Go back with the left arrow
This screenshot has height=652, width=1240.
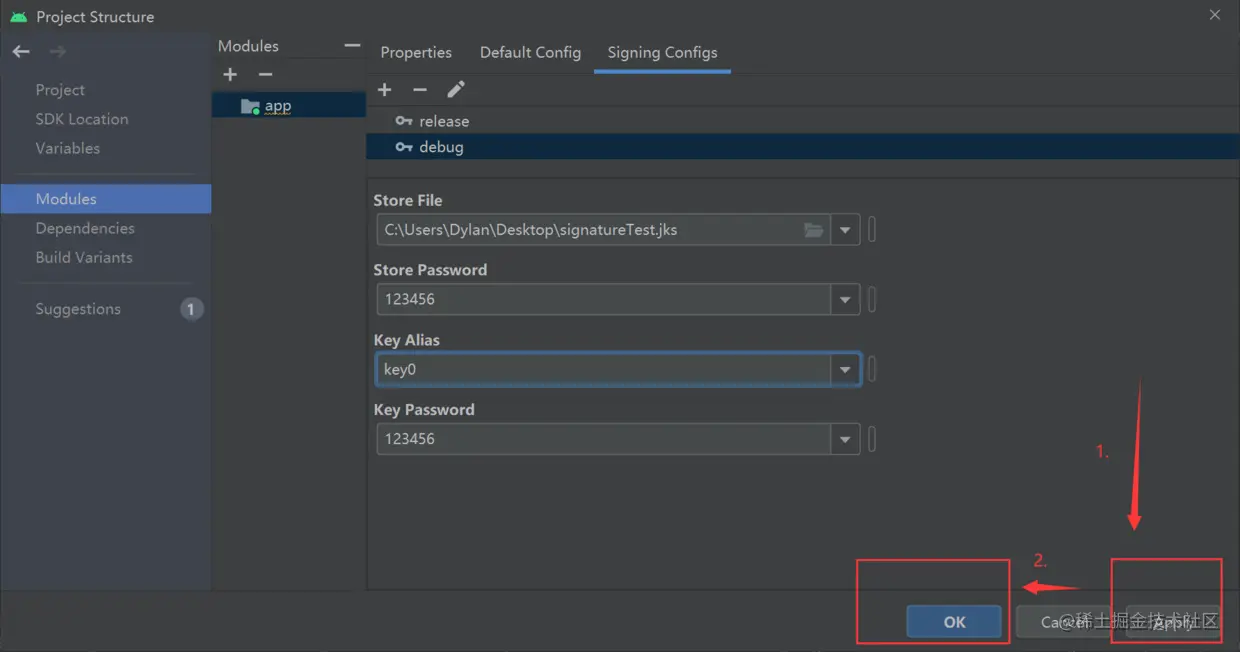(x=21, y=52)
